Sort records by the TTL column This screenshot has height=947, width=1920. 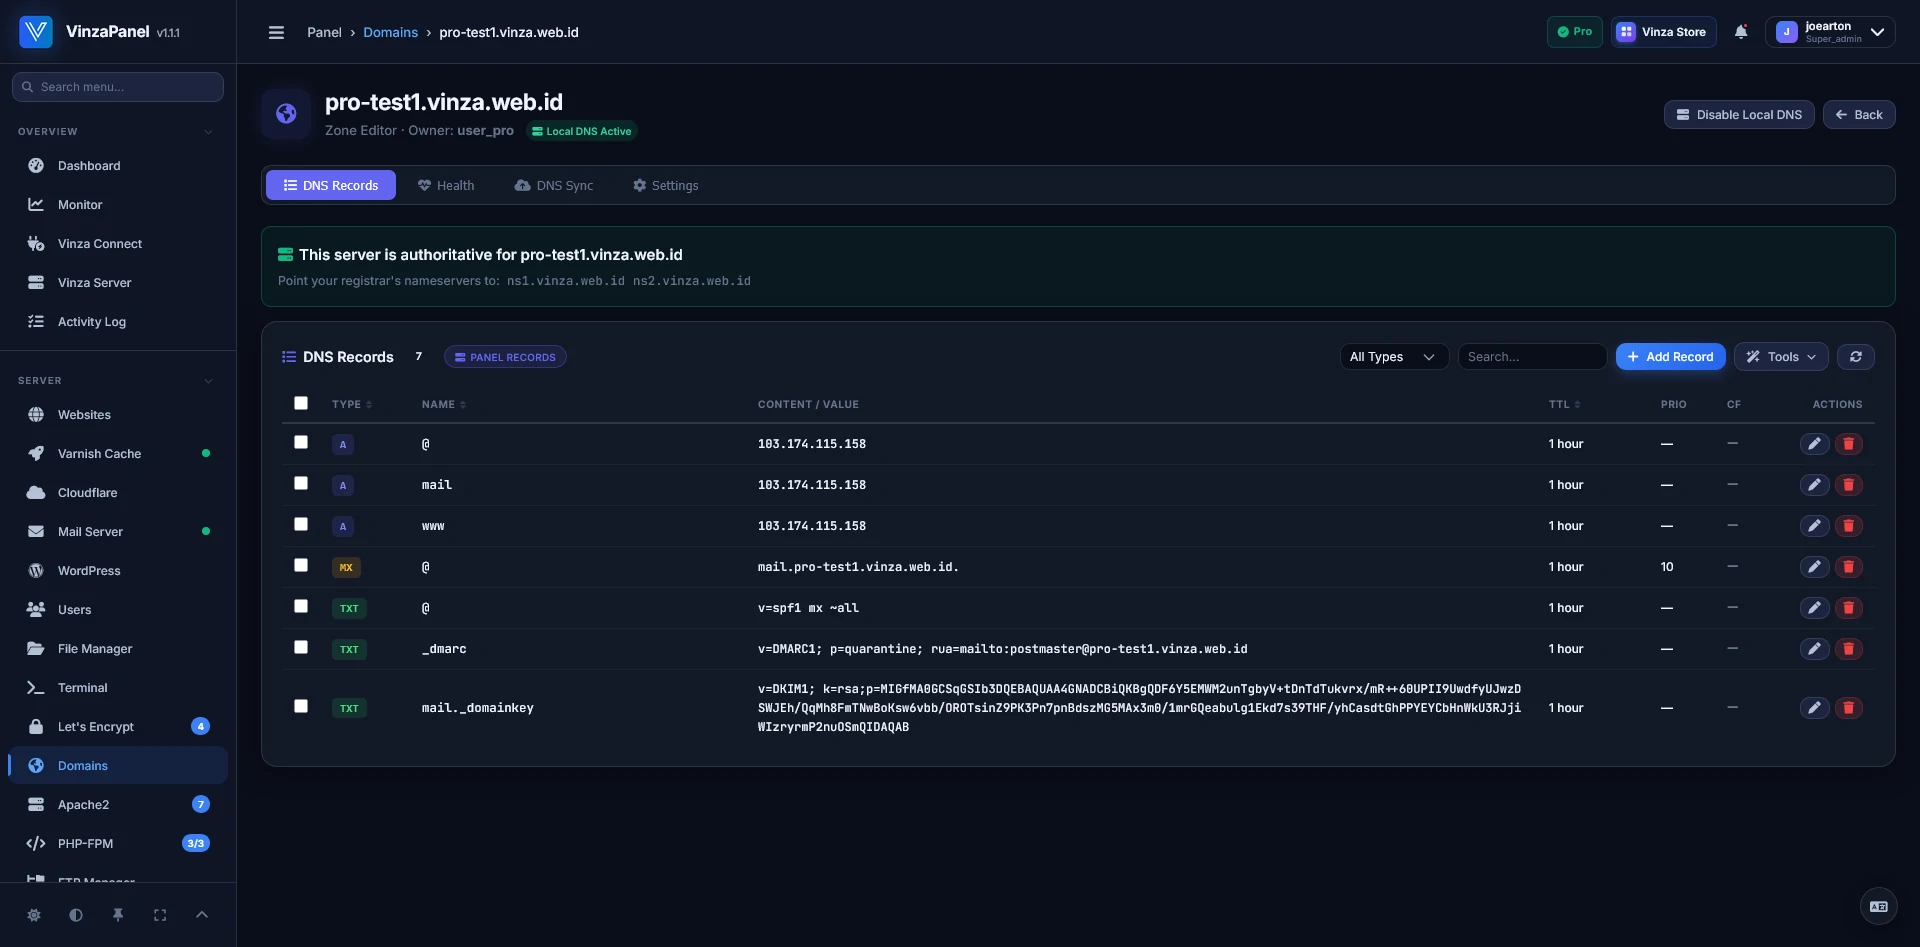(x=1564, y=405)
